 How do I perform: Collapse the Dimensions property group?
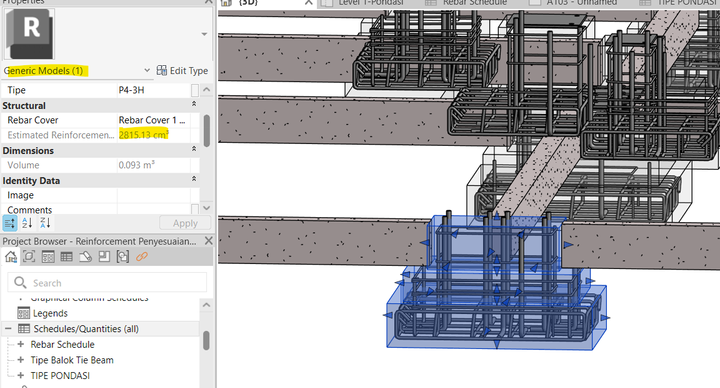tap(194, 150)
